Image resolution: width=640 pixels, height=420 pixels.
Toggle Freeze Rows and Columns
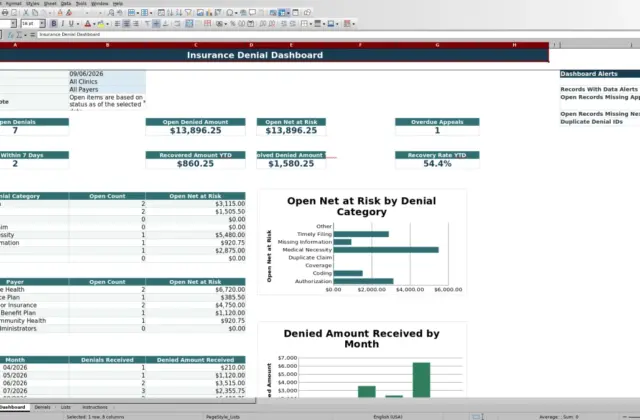pos(282,13)
